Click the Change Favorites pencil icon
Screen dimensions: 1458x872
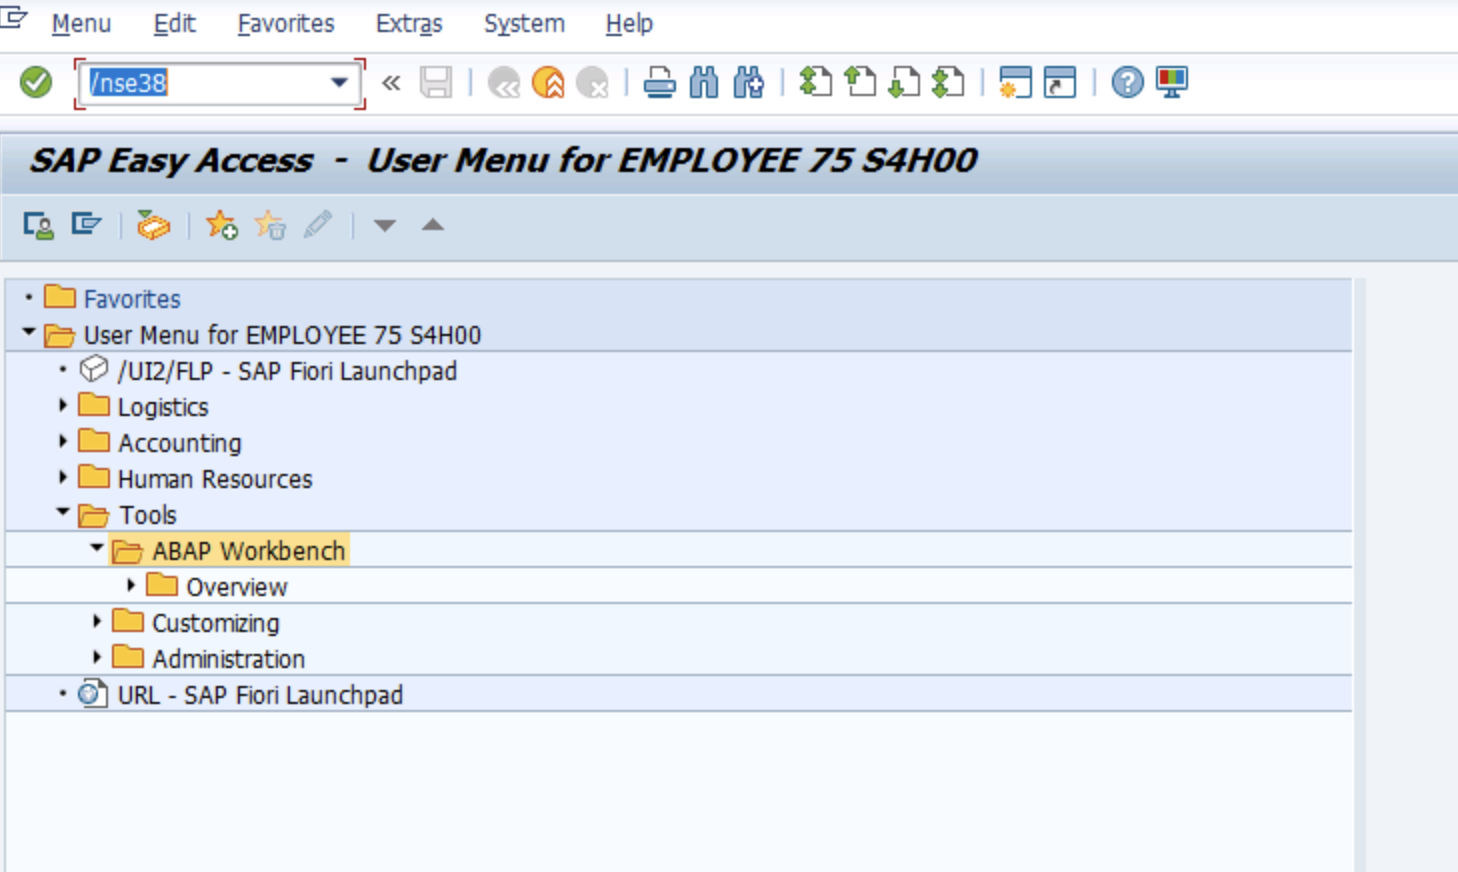pos(318,225)
